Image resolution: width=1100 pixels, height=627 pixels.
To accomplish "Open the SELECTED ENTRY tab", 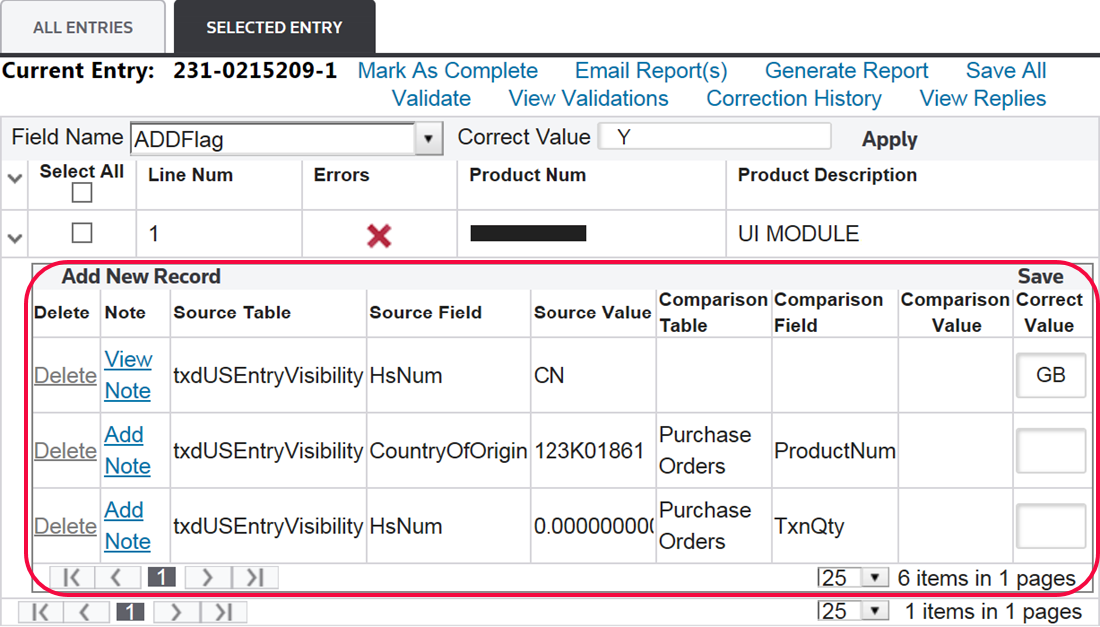I will (x=274, y=27).
